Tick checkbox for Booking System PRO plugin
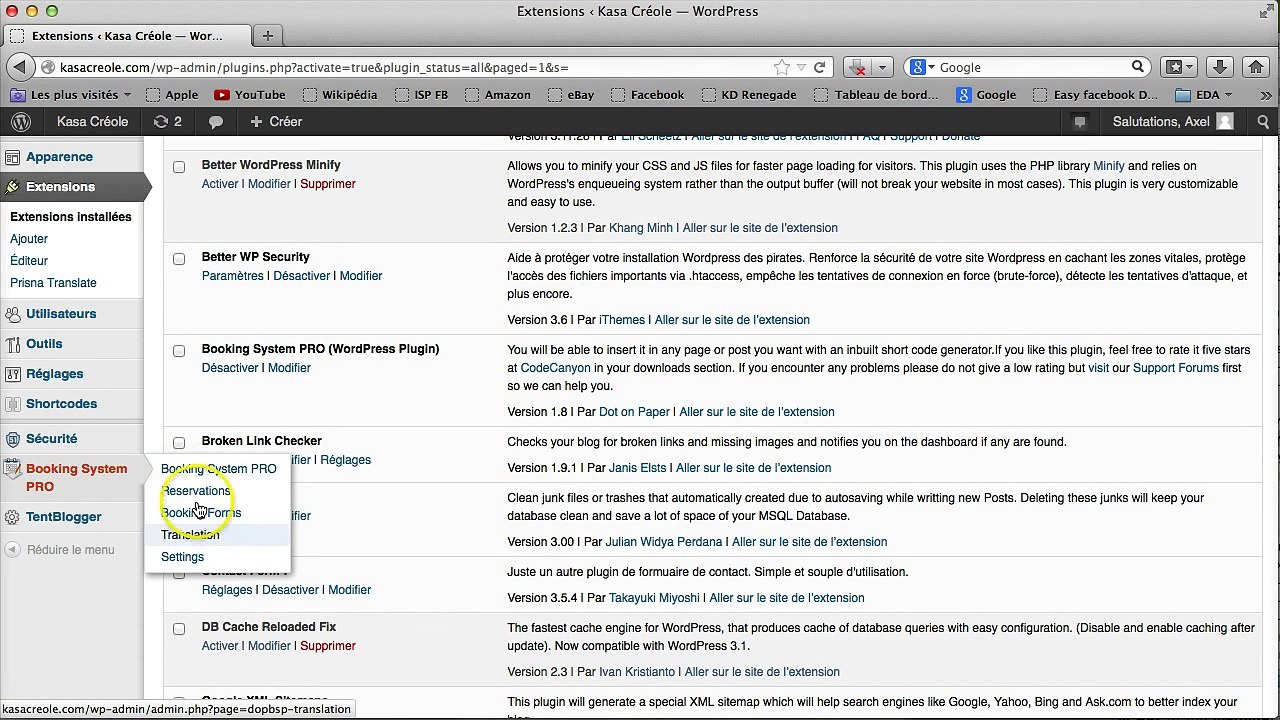Viewport: 1280px width, 720px height. pos(179,351)
